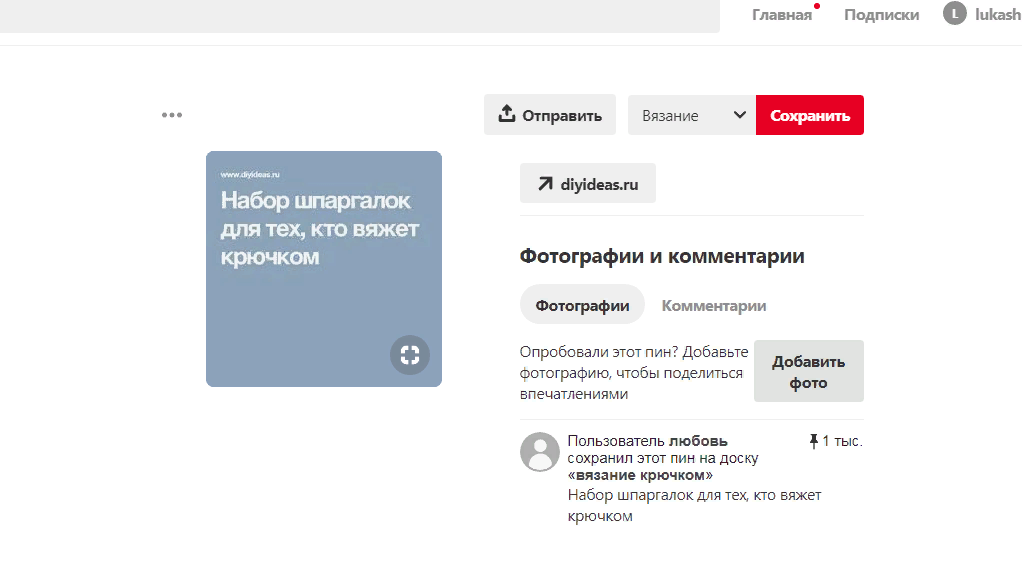Click the red notification dot by Главная
The image size is (1022, 588).
tap(817, 6)
